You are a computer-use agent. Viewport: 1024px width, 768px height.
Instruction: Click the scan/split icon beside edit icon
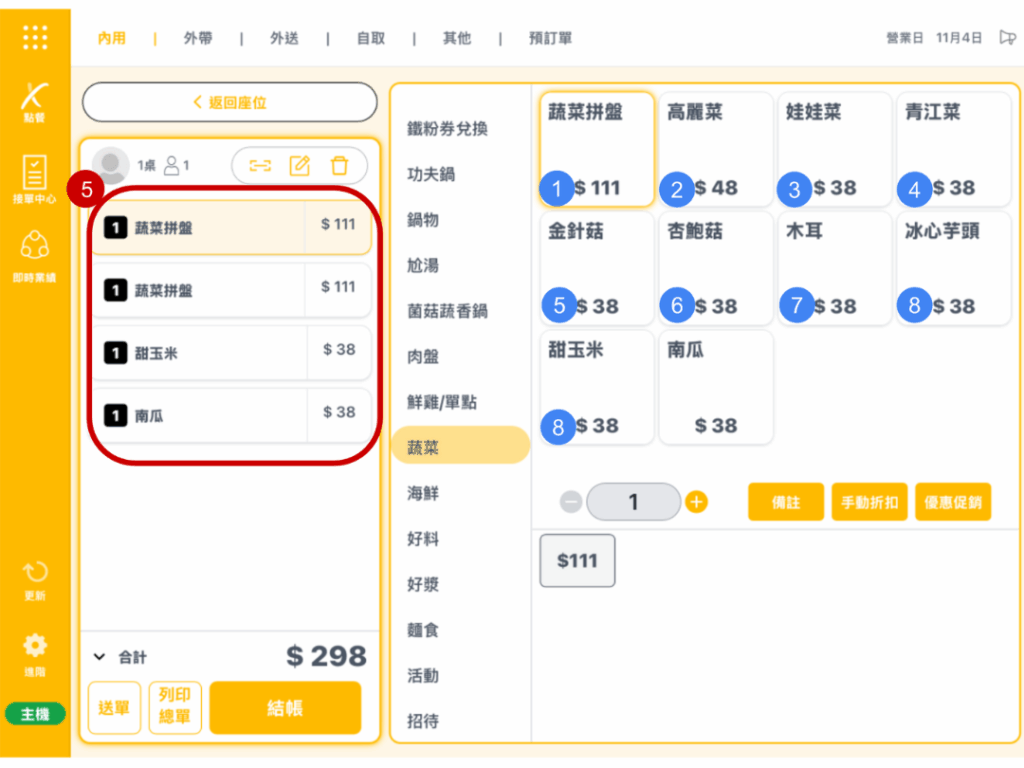(260, 166)
